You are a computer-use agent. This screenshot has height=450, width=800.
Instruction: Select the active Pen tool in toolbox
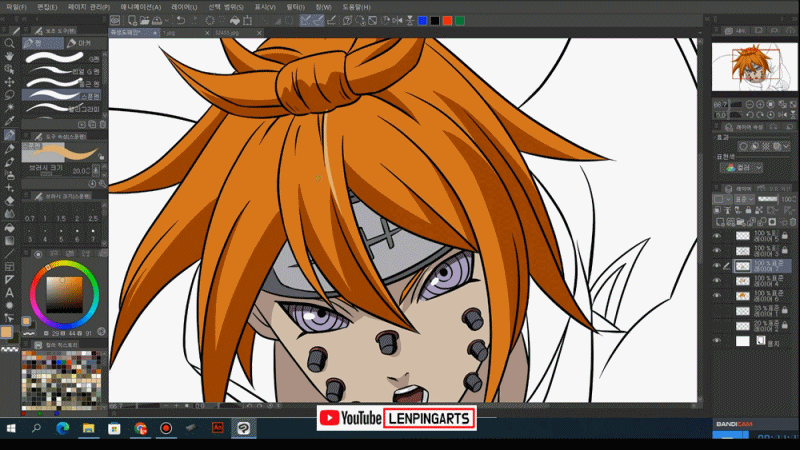click(x=9, y=135)
